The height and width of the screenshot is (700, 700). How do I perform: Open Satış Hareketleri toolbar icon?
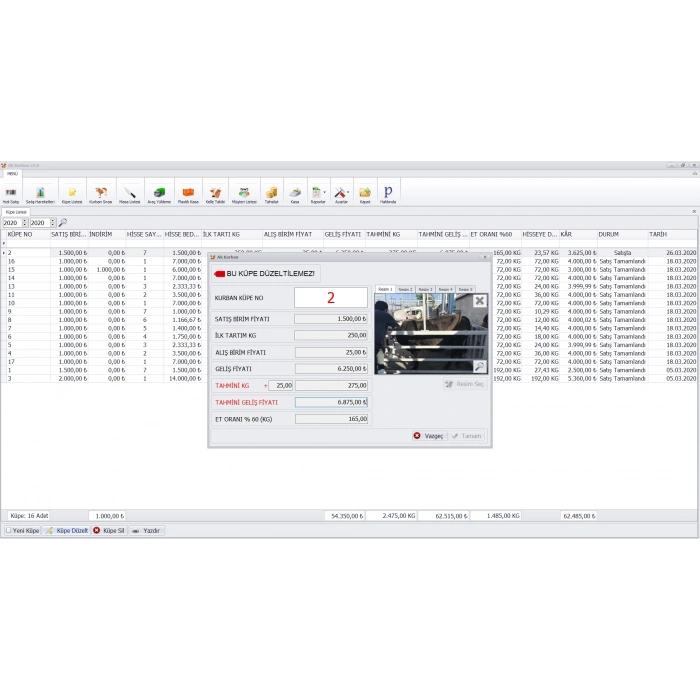40,192
